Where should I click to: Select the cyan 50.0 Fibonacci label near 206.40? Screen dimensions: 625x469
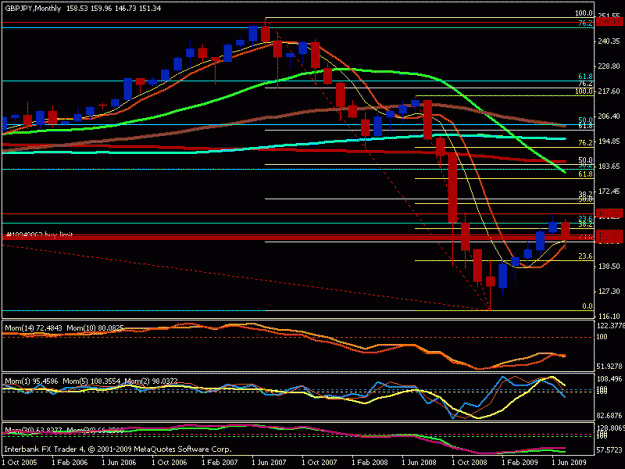pos(586,120)
